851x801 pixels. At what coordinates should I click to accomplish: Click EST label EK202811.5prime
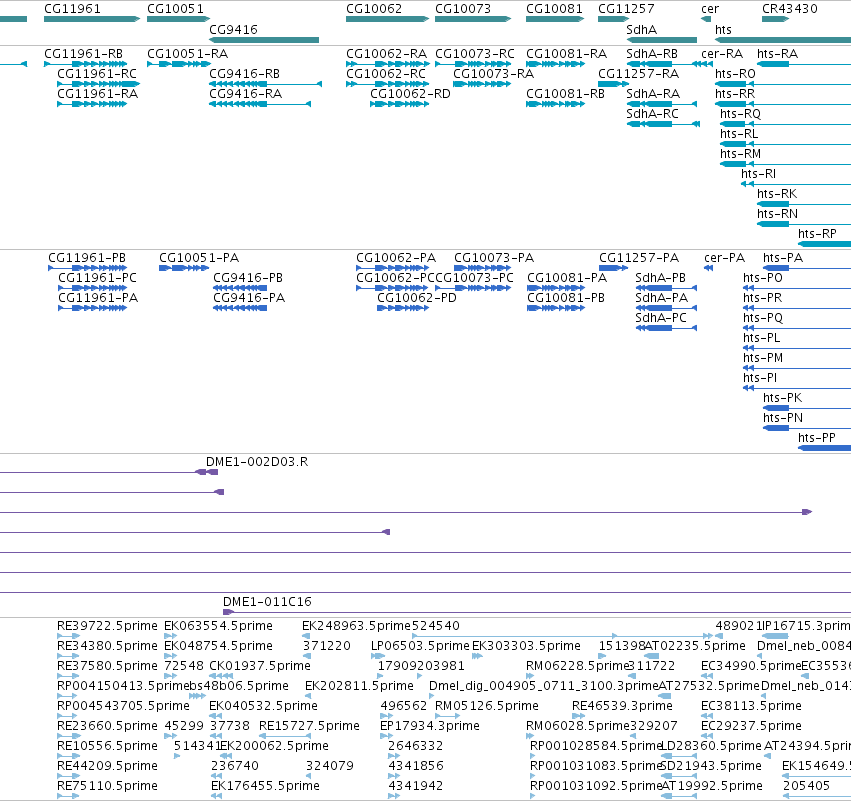(359, 686)
